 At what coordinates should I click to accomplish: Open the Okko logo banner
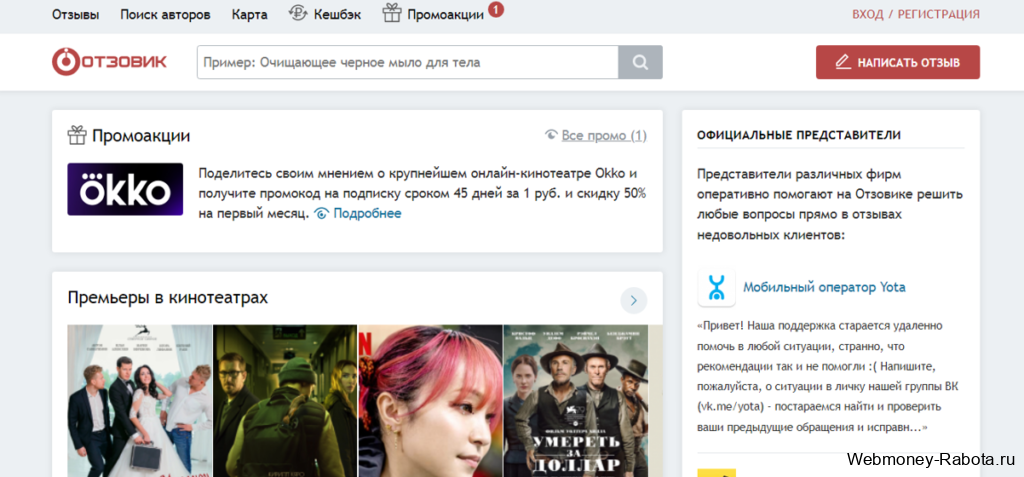point(125,189)
